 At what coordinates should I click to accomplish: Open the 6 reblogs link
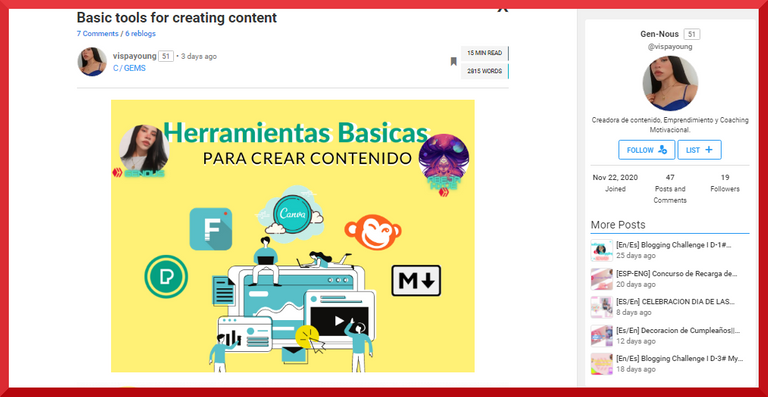coord(140,34)
